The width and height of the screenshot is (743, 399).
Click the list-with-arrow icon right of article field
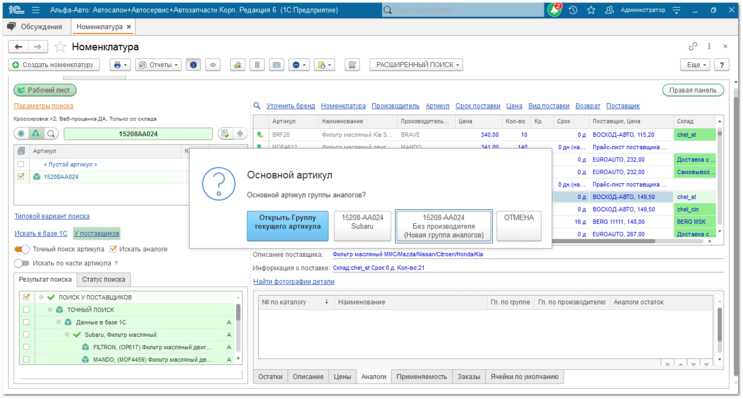click(x=226, y=134)
